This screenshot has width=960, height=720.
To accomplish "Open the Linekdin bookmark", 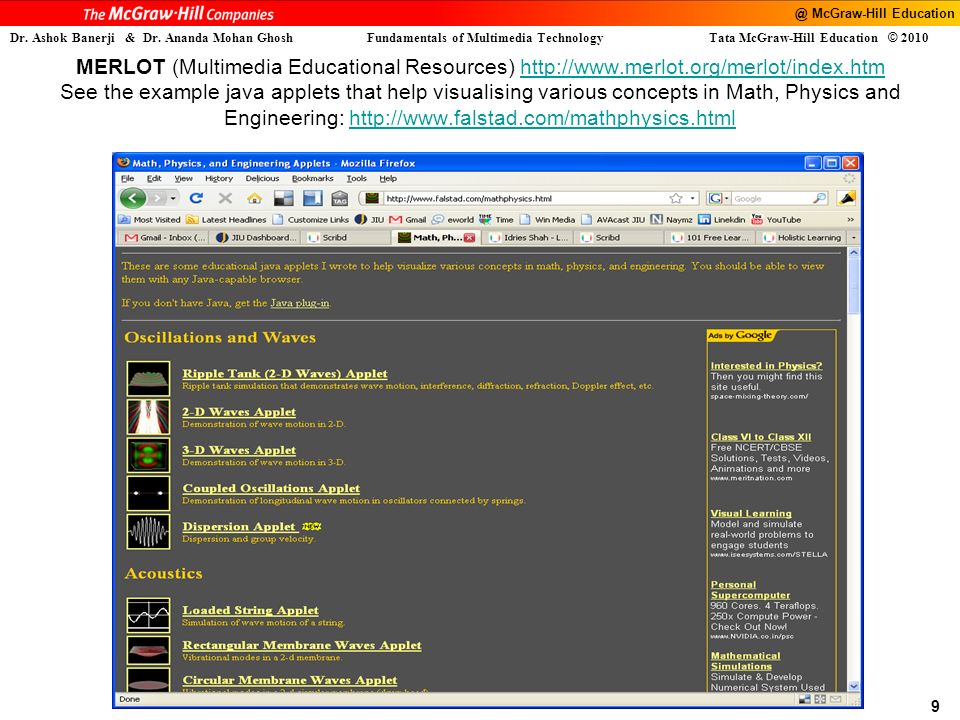I will click(x=722, y=219).
